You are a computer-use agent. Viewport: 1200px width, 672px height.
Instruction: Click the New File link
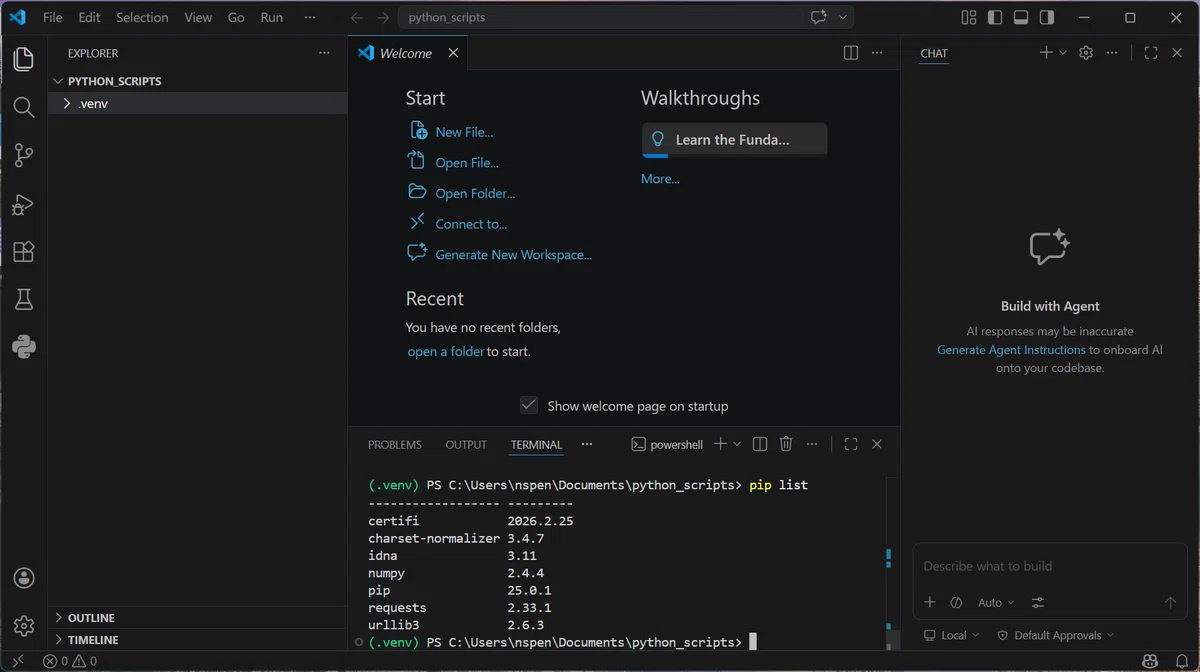464,132
